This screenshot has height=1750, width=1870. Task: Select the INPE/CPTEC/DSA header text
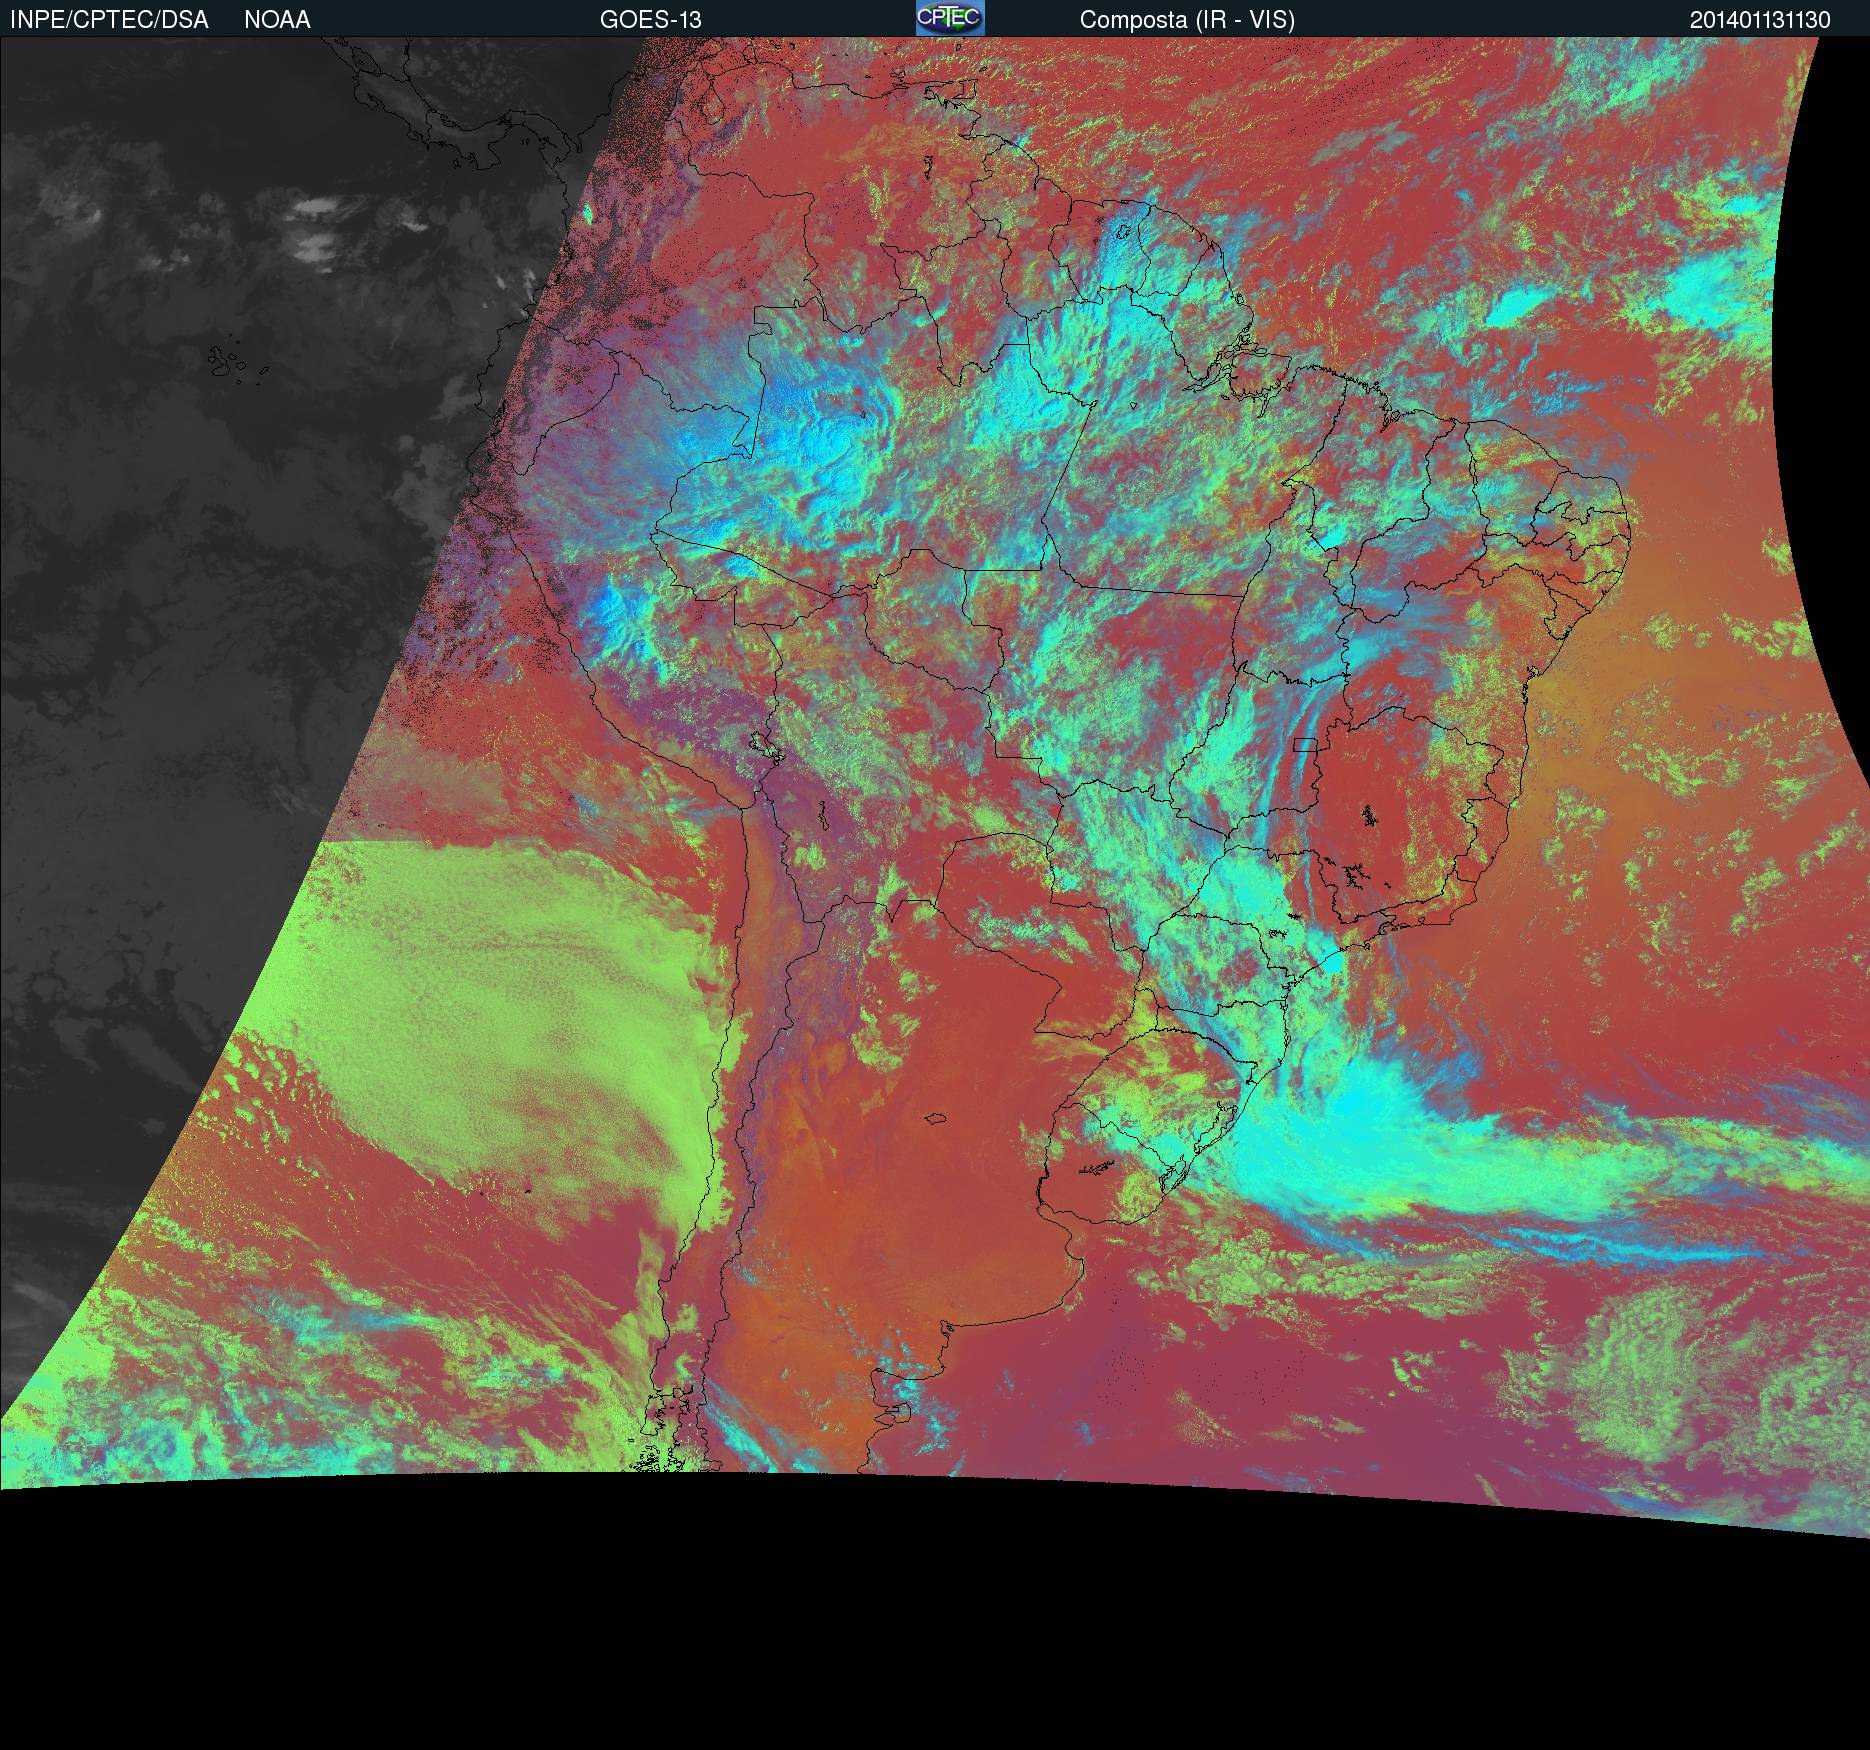click(109, 20)
